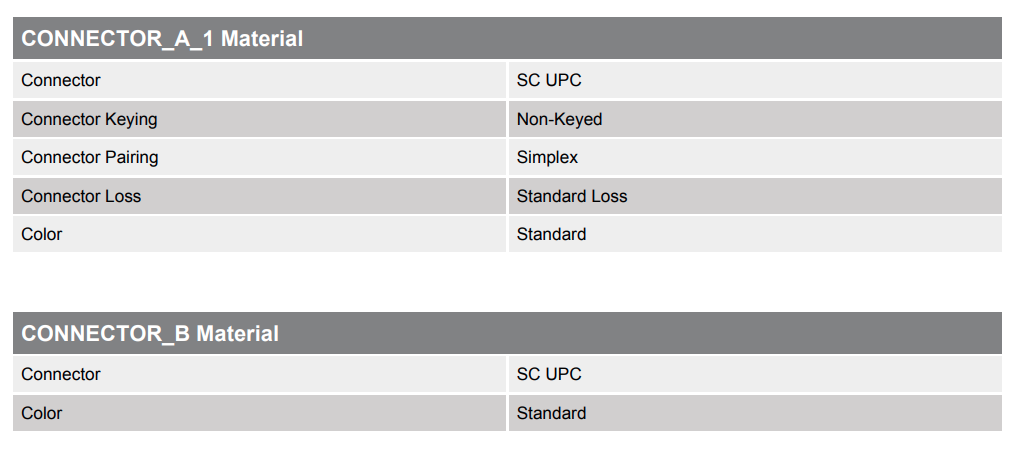Click the Connector label under CONNECTOR_B

61,374
